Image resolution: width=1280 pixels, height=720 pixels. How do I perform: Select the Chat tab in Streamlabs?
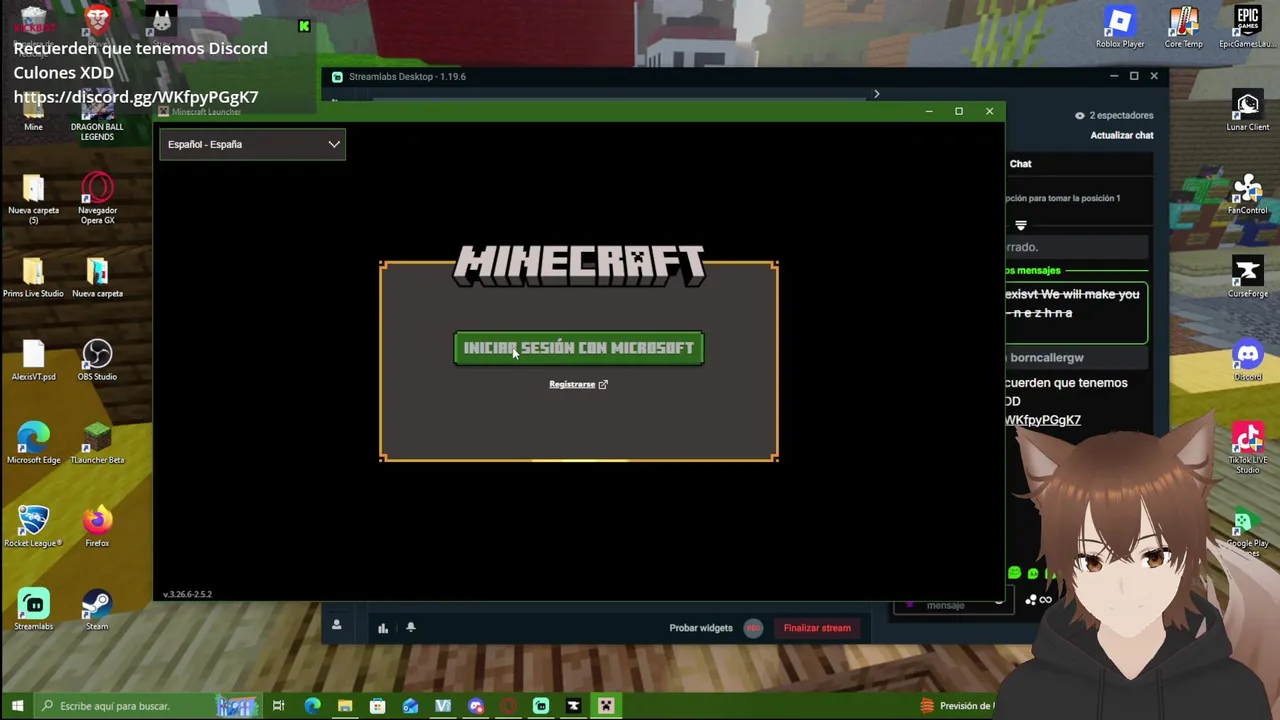[1020, 163]
